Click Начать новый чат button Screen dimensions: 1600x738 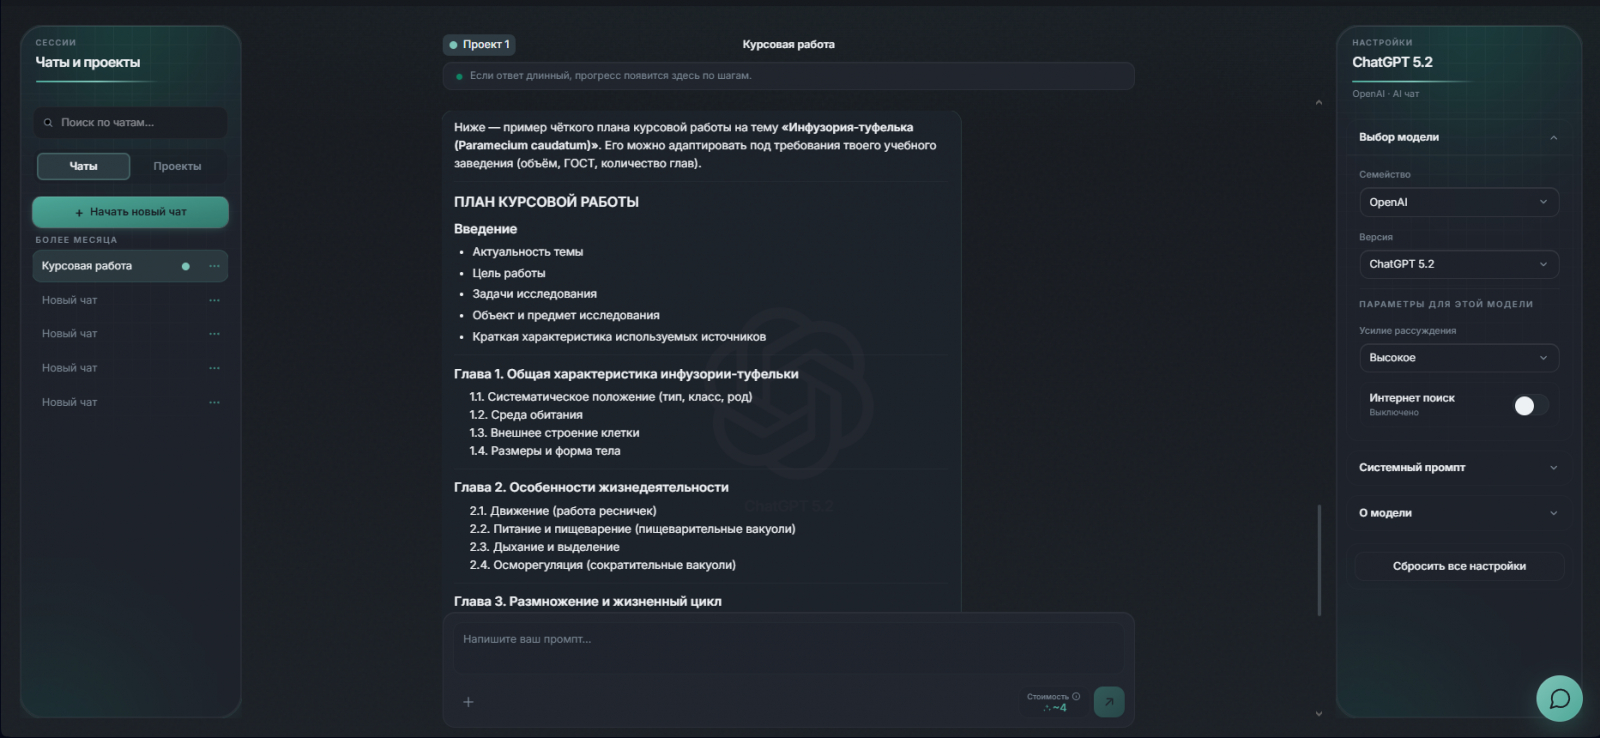(x=130, y=212)
